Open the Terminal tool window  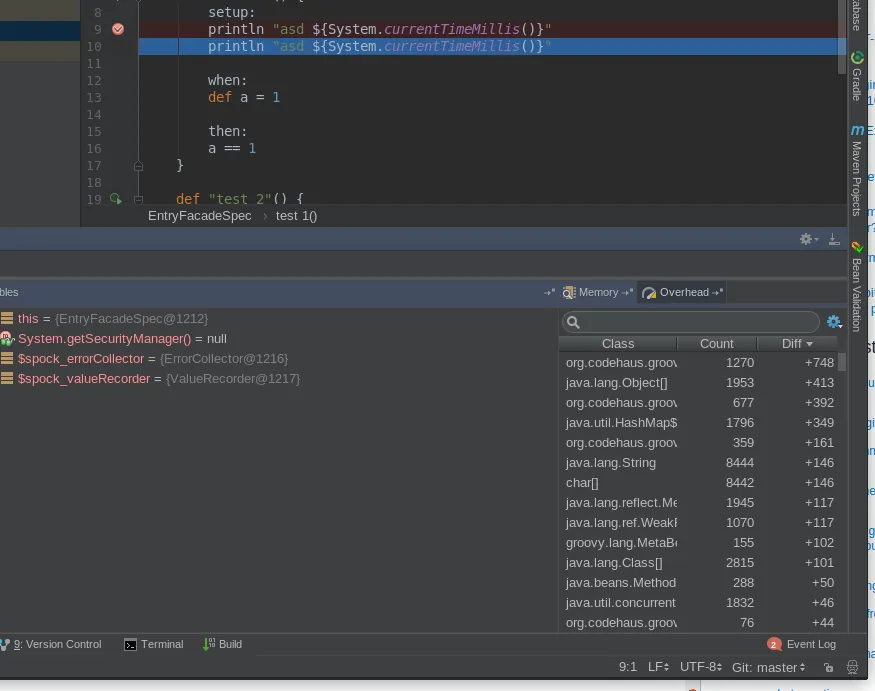(x=153, y=645)
